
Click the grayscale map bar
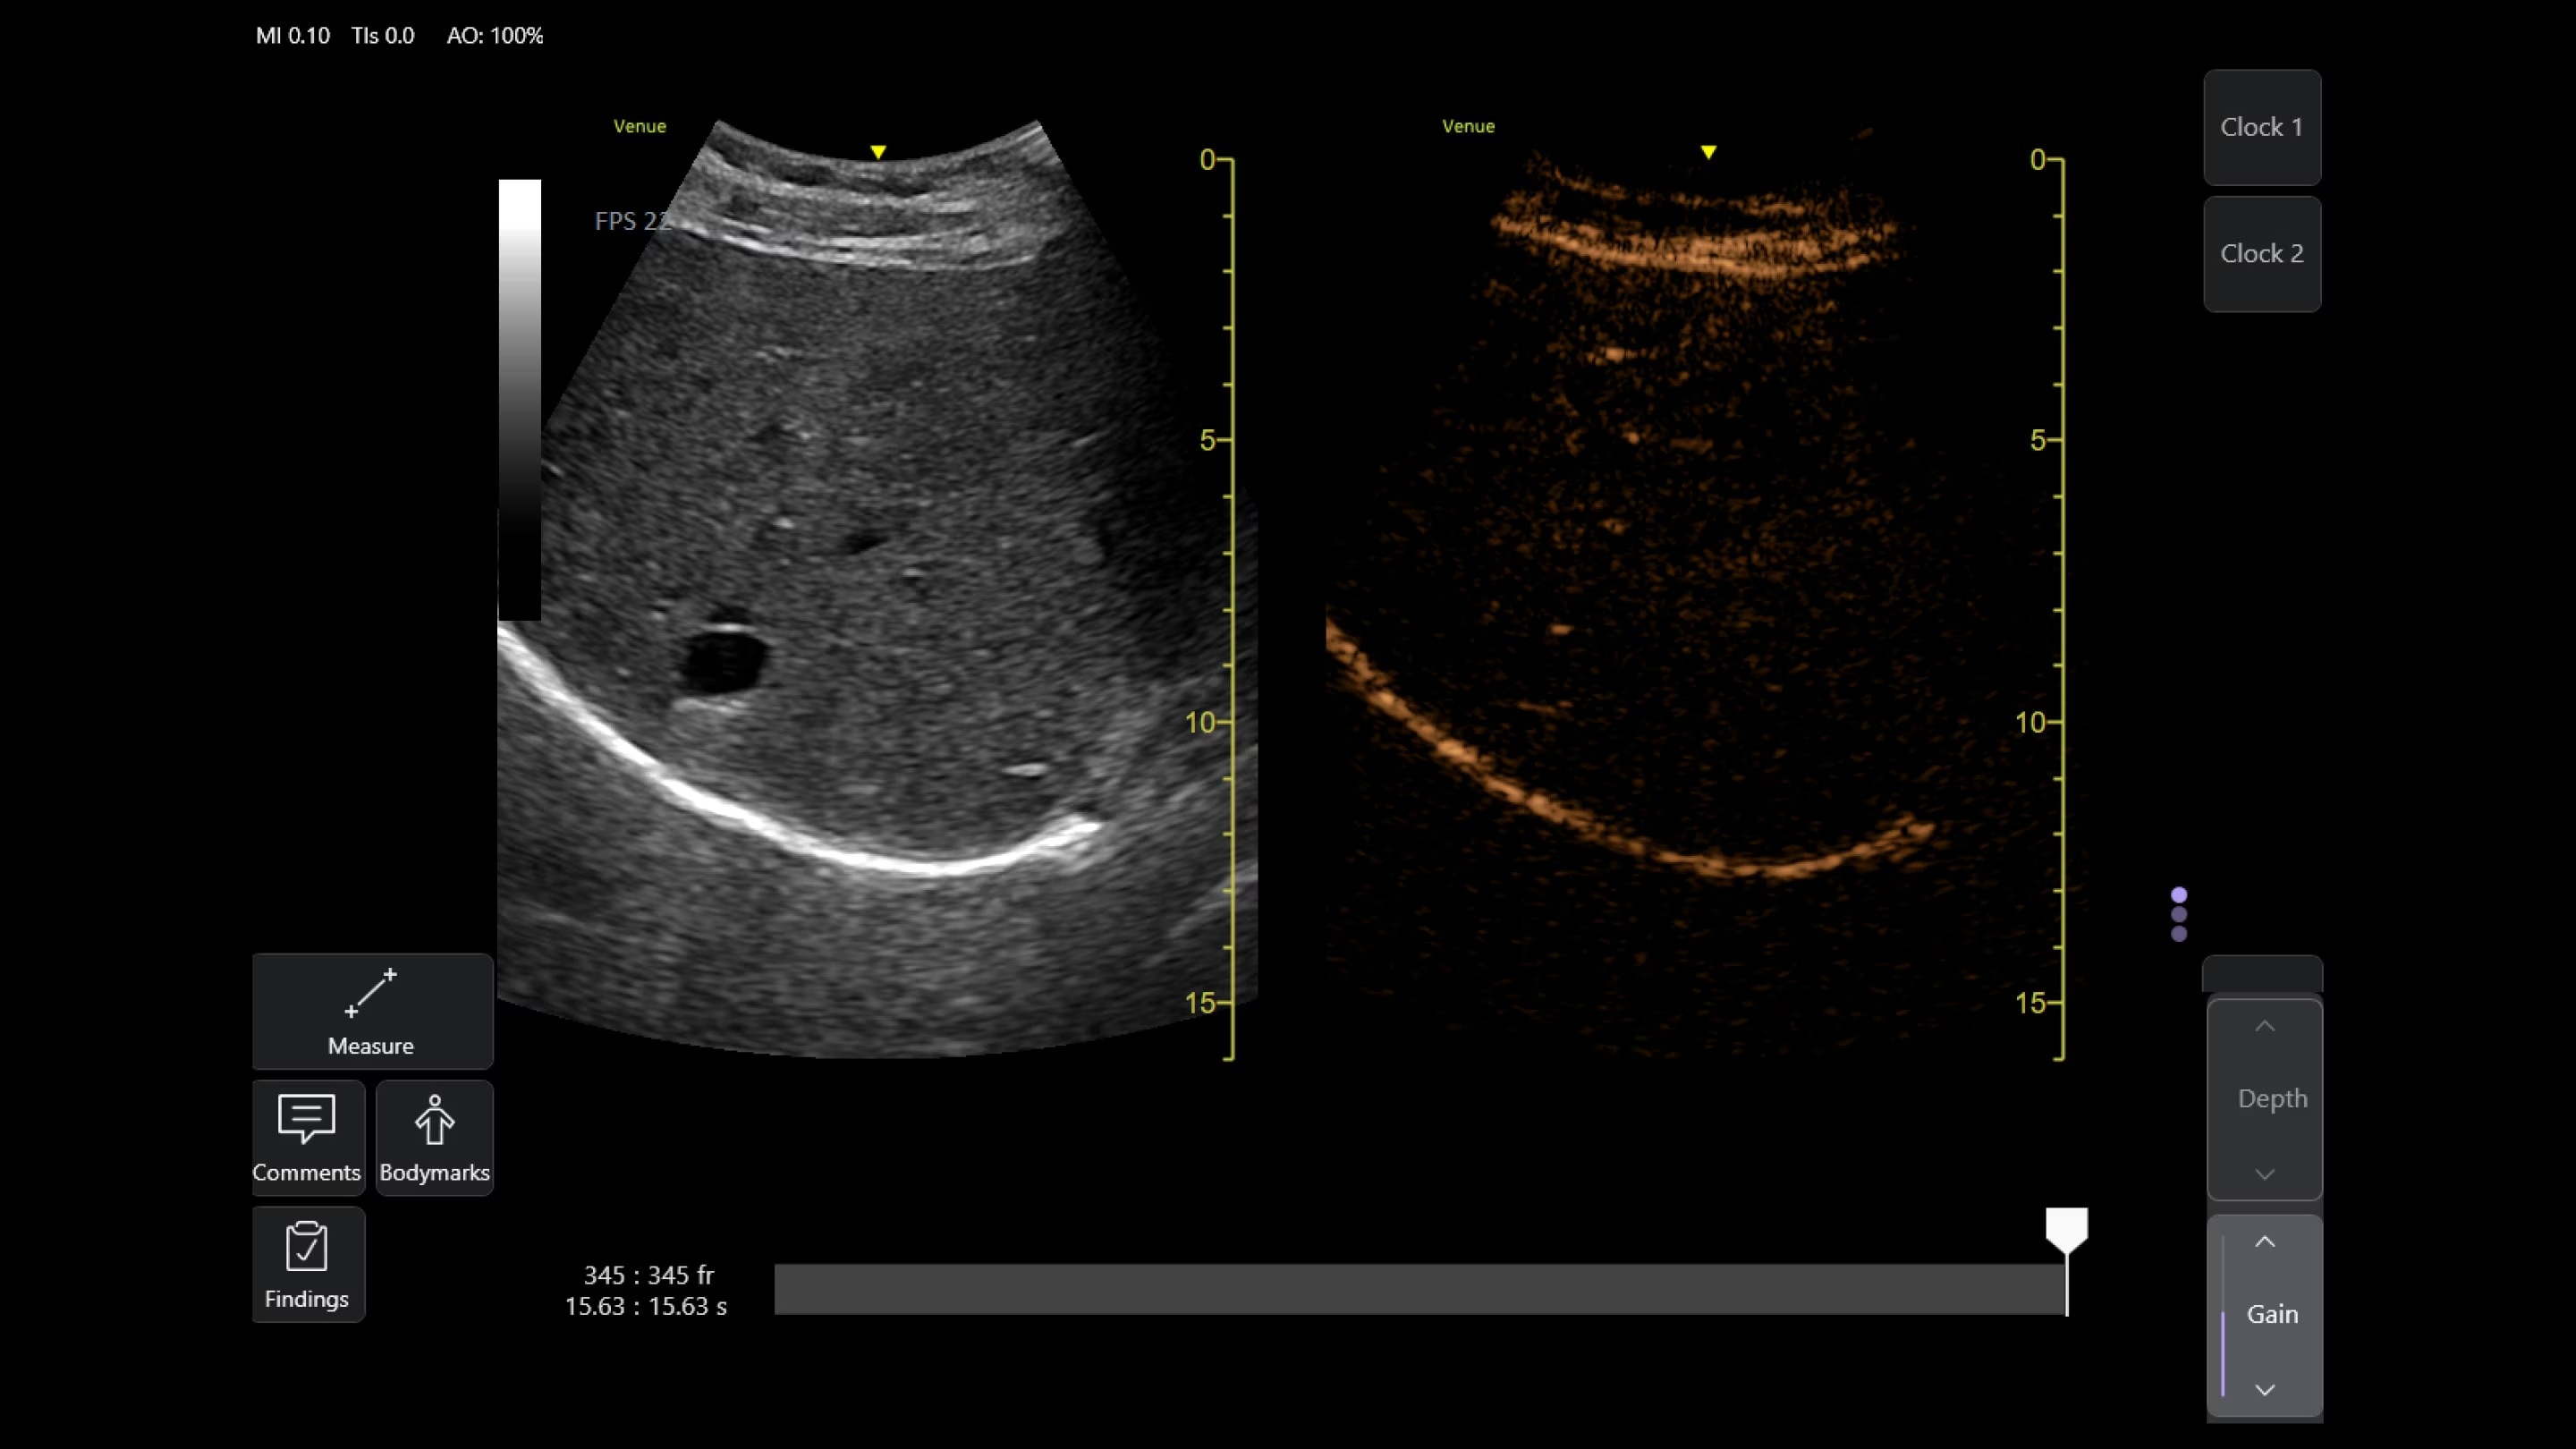(519, 400)
